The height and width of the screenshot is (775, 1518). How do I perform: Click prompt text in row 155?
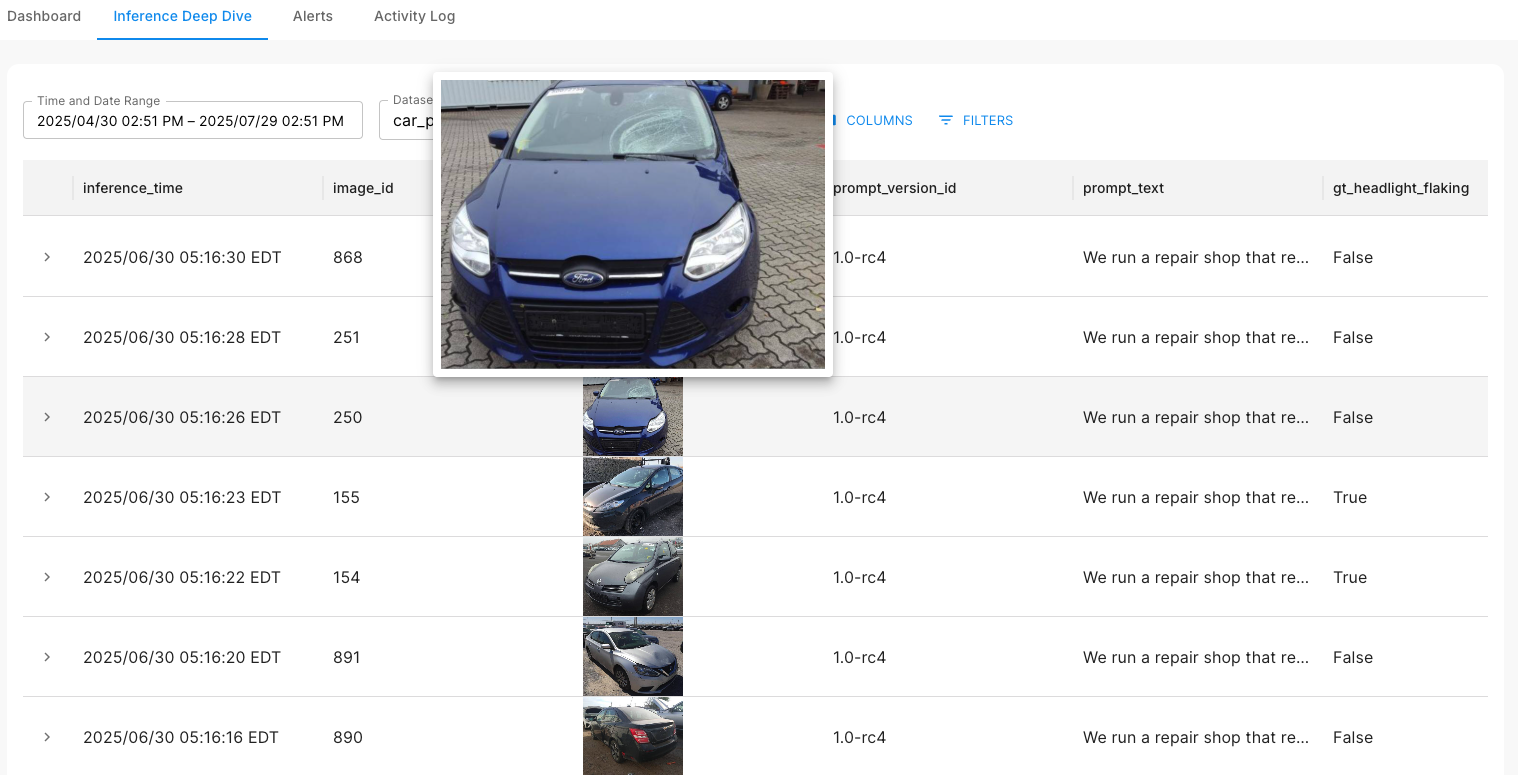tap(1196, 497)
